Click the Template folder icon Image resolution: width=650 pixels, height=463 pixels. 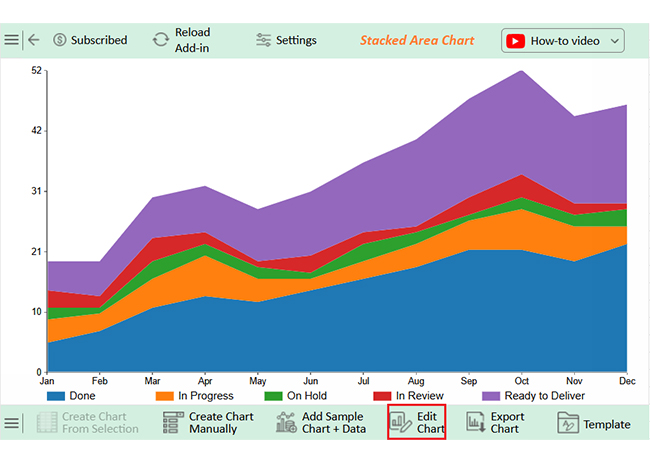tap(568, 423)
